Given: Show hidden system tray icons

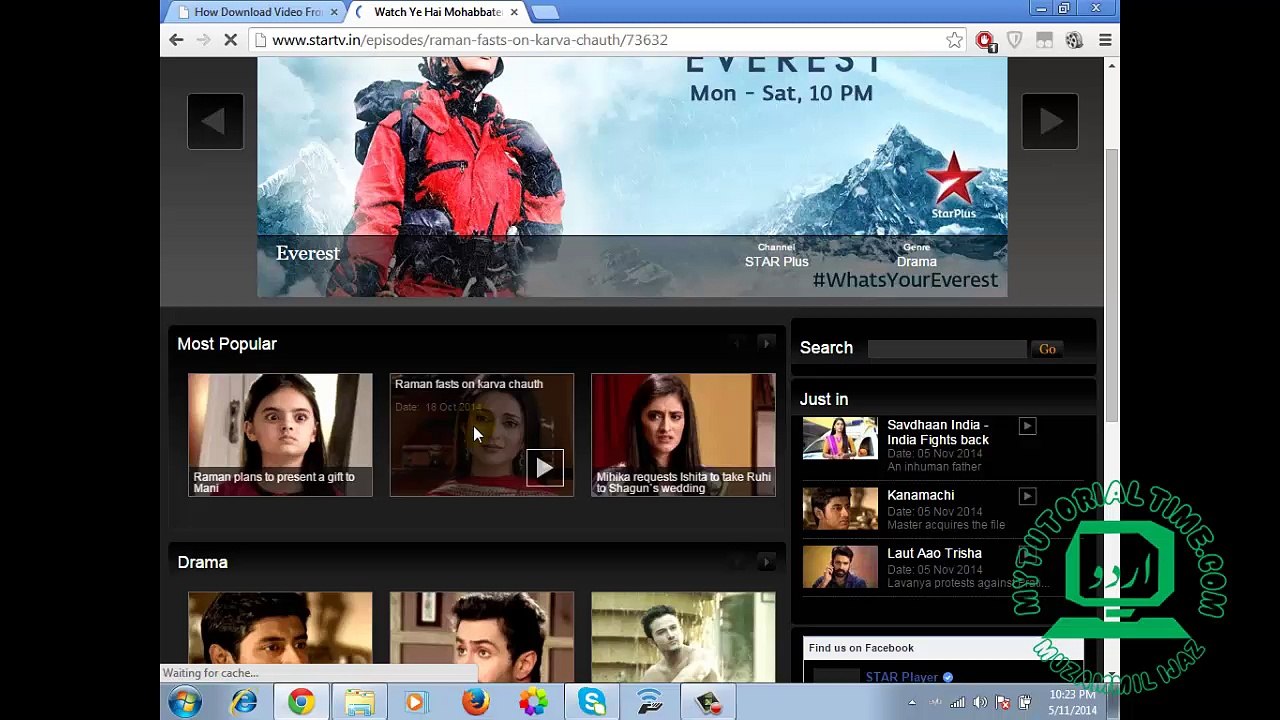Looking at the screenshot, I should pyautogui.click(x=912, y=703).
